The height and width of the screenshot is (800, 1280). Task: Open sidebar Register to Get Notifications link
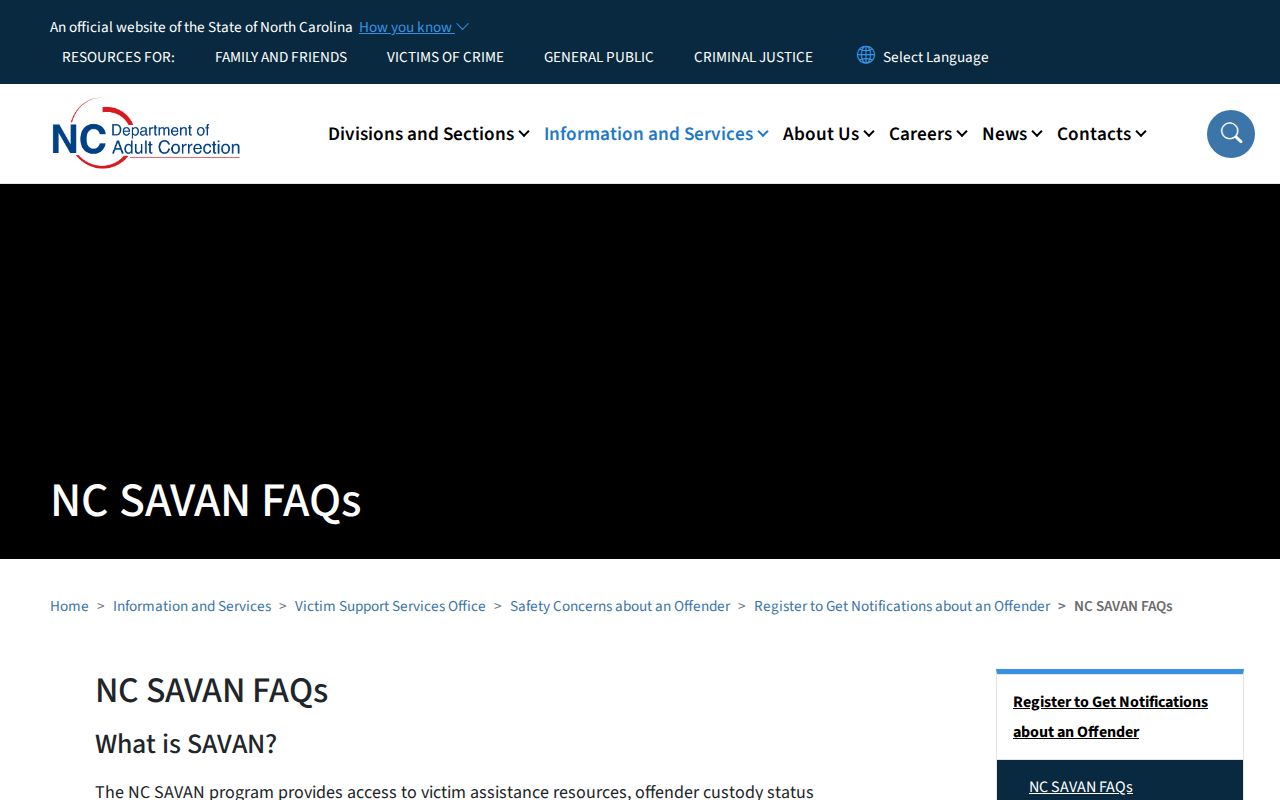[1110, 716]
